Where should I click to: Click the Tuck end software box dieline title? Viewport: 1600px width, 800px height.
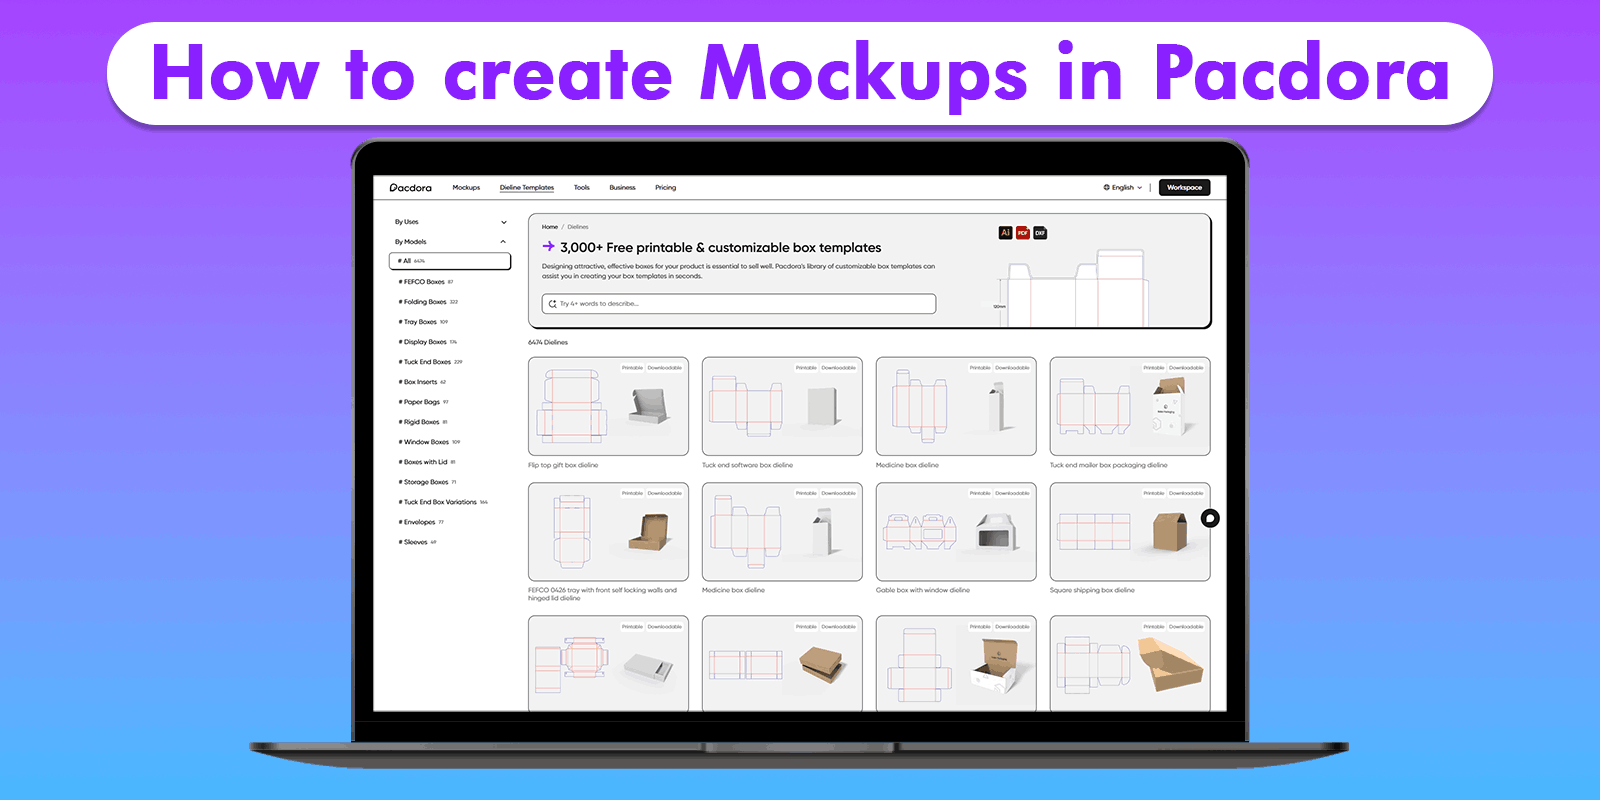pyautogui.click(x=747, y=465)
